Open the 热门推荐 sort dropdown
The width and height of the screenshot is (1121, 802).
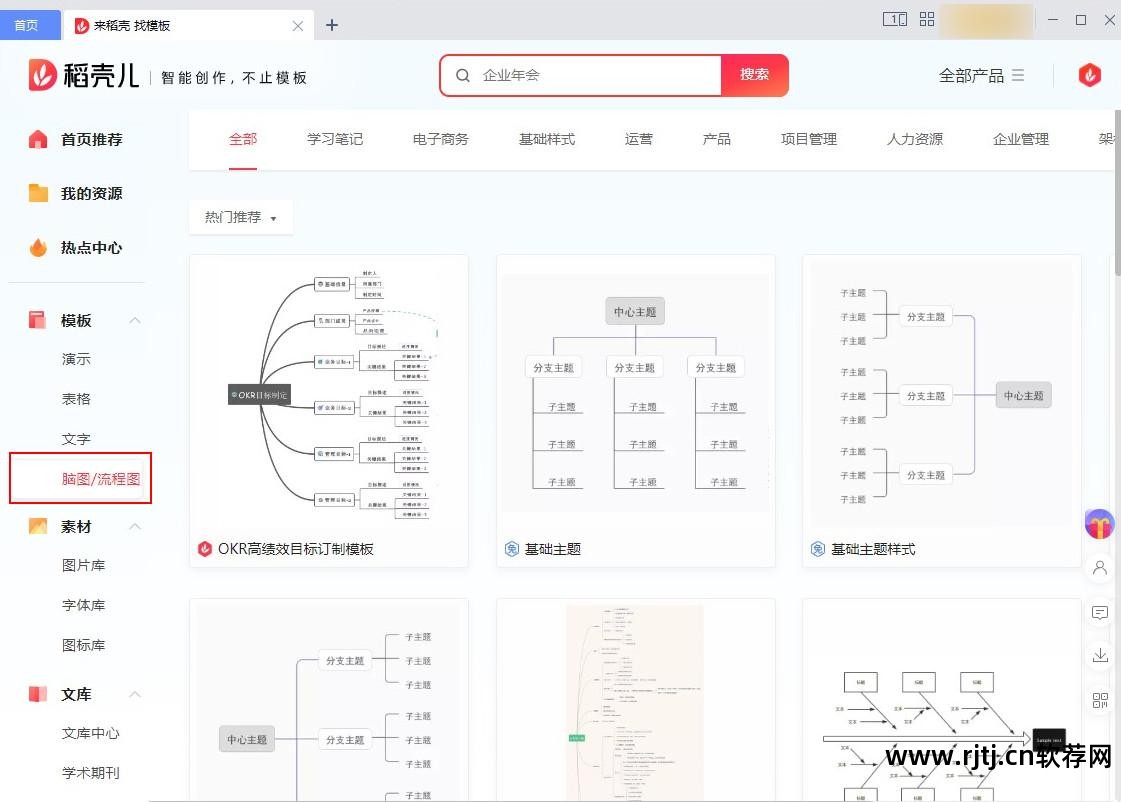click(241, 217)
